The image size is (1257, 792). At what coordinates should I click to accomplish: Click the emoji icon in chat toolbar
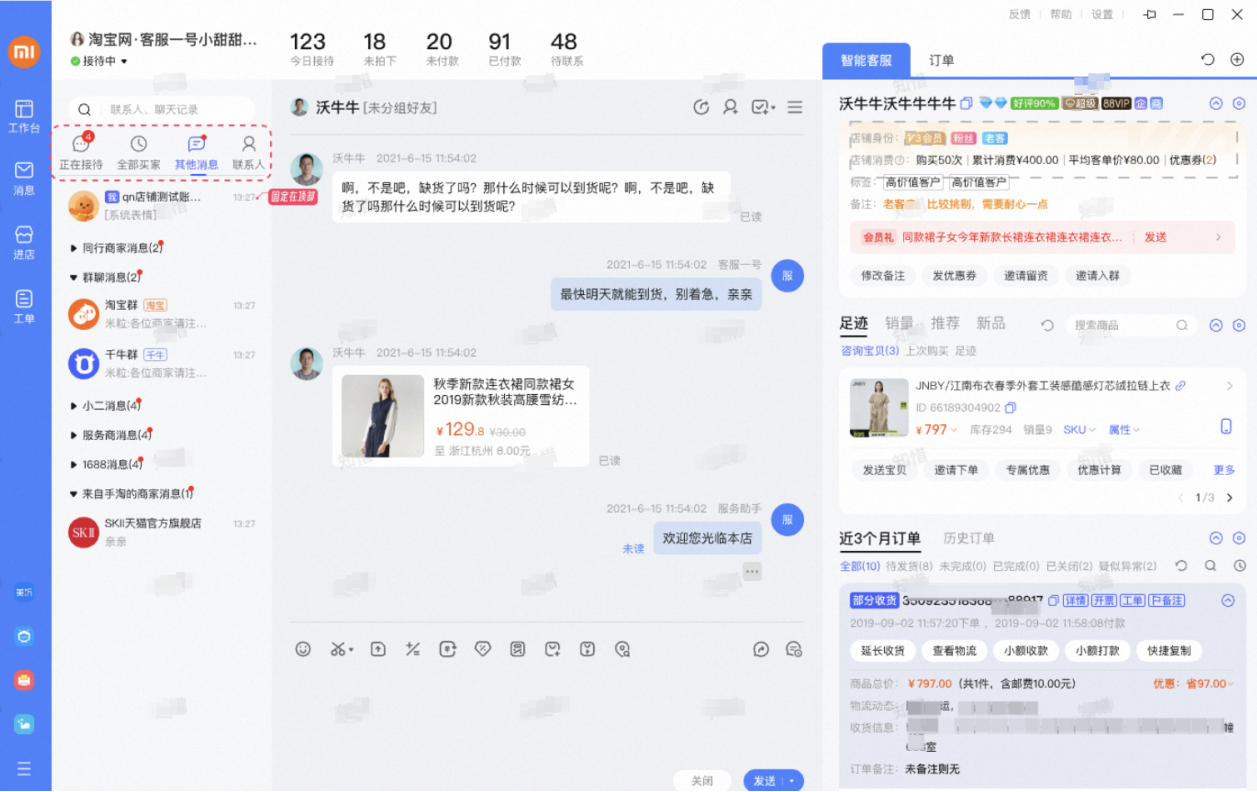[x=303, y=649]
